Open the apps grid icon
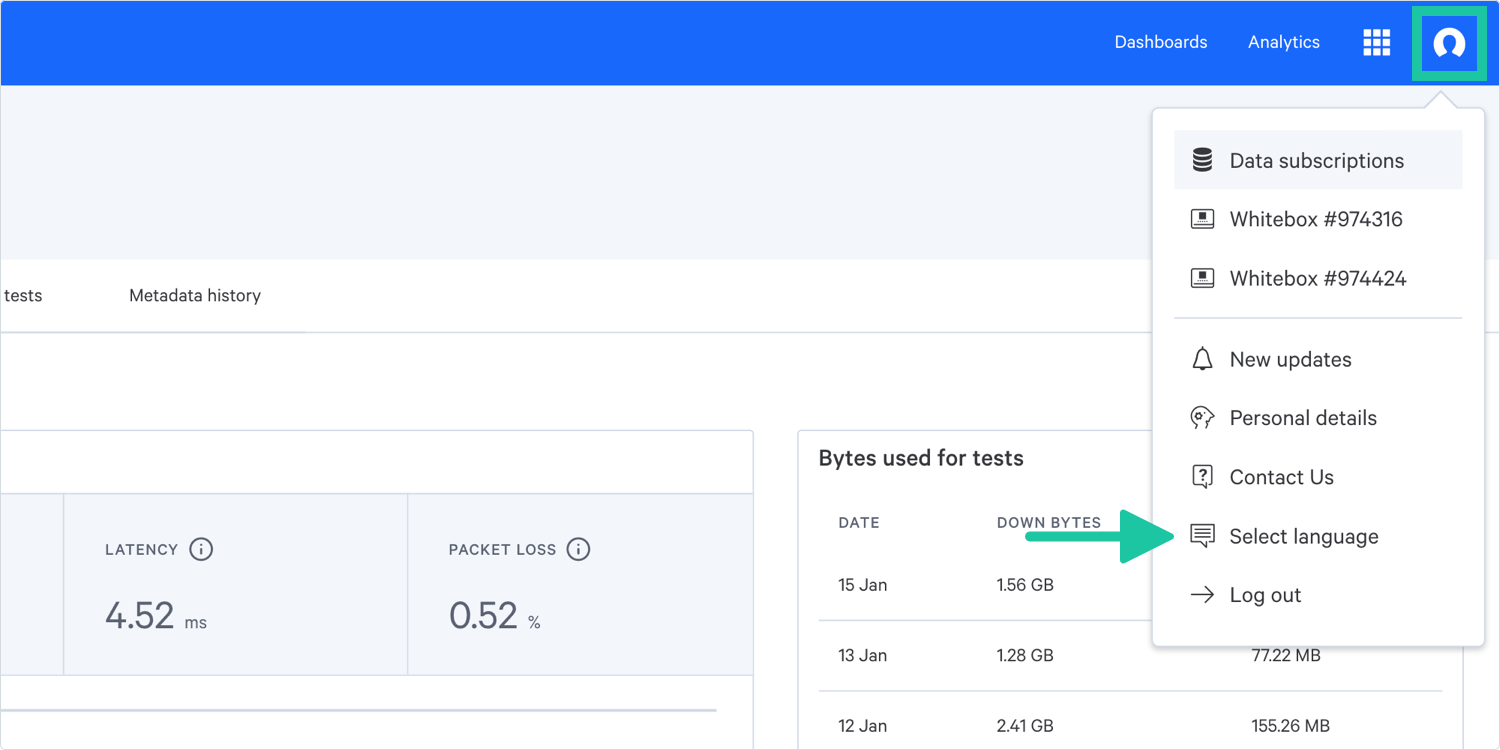This screenshot has height=750, width=1500. pyautogui.click(x=1377, y=42)
